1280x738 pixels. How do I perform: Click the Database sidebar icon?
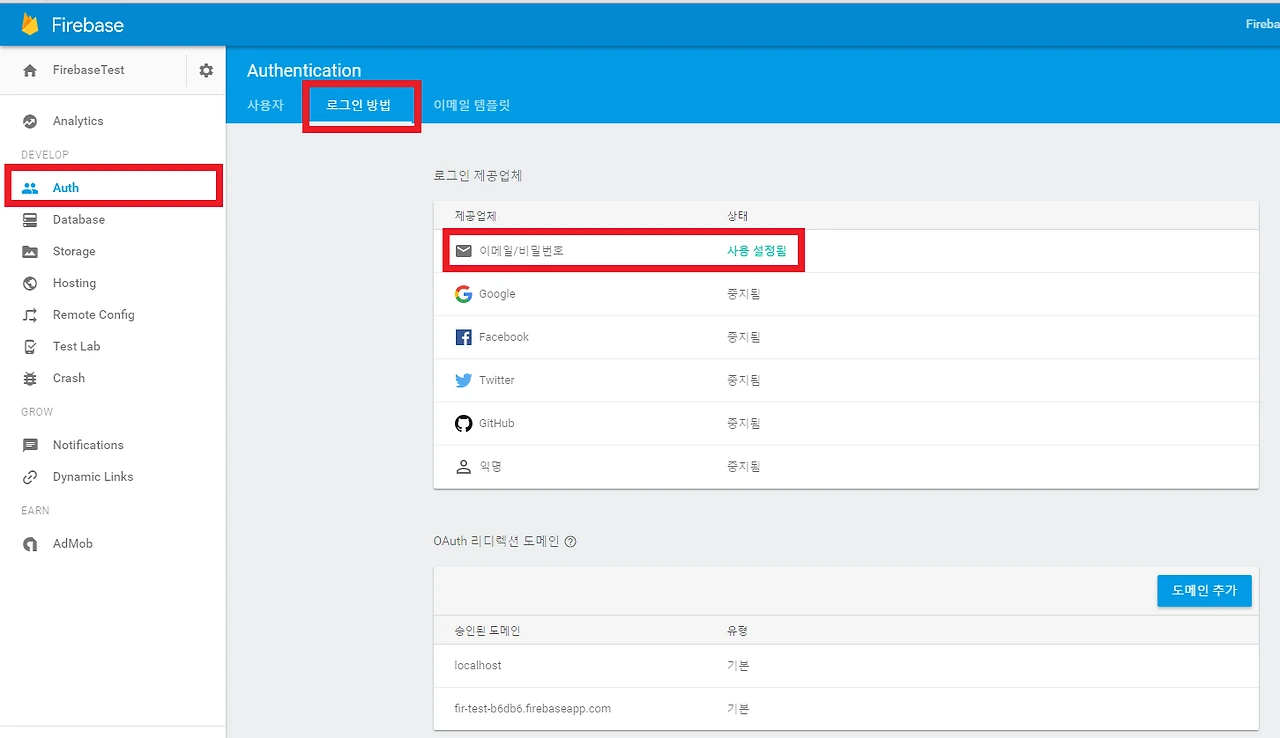pos(30,220)
